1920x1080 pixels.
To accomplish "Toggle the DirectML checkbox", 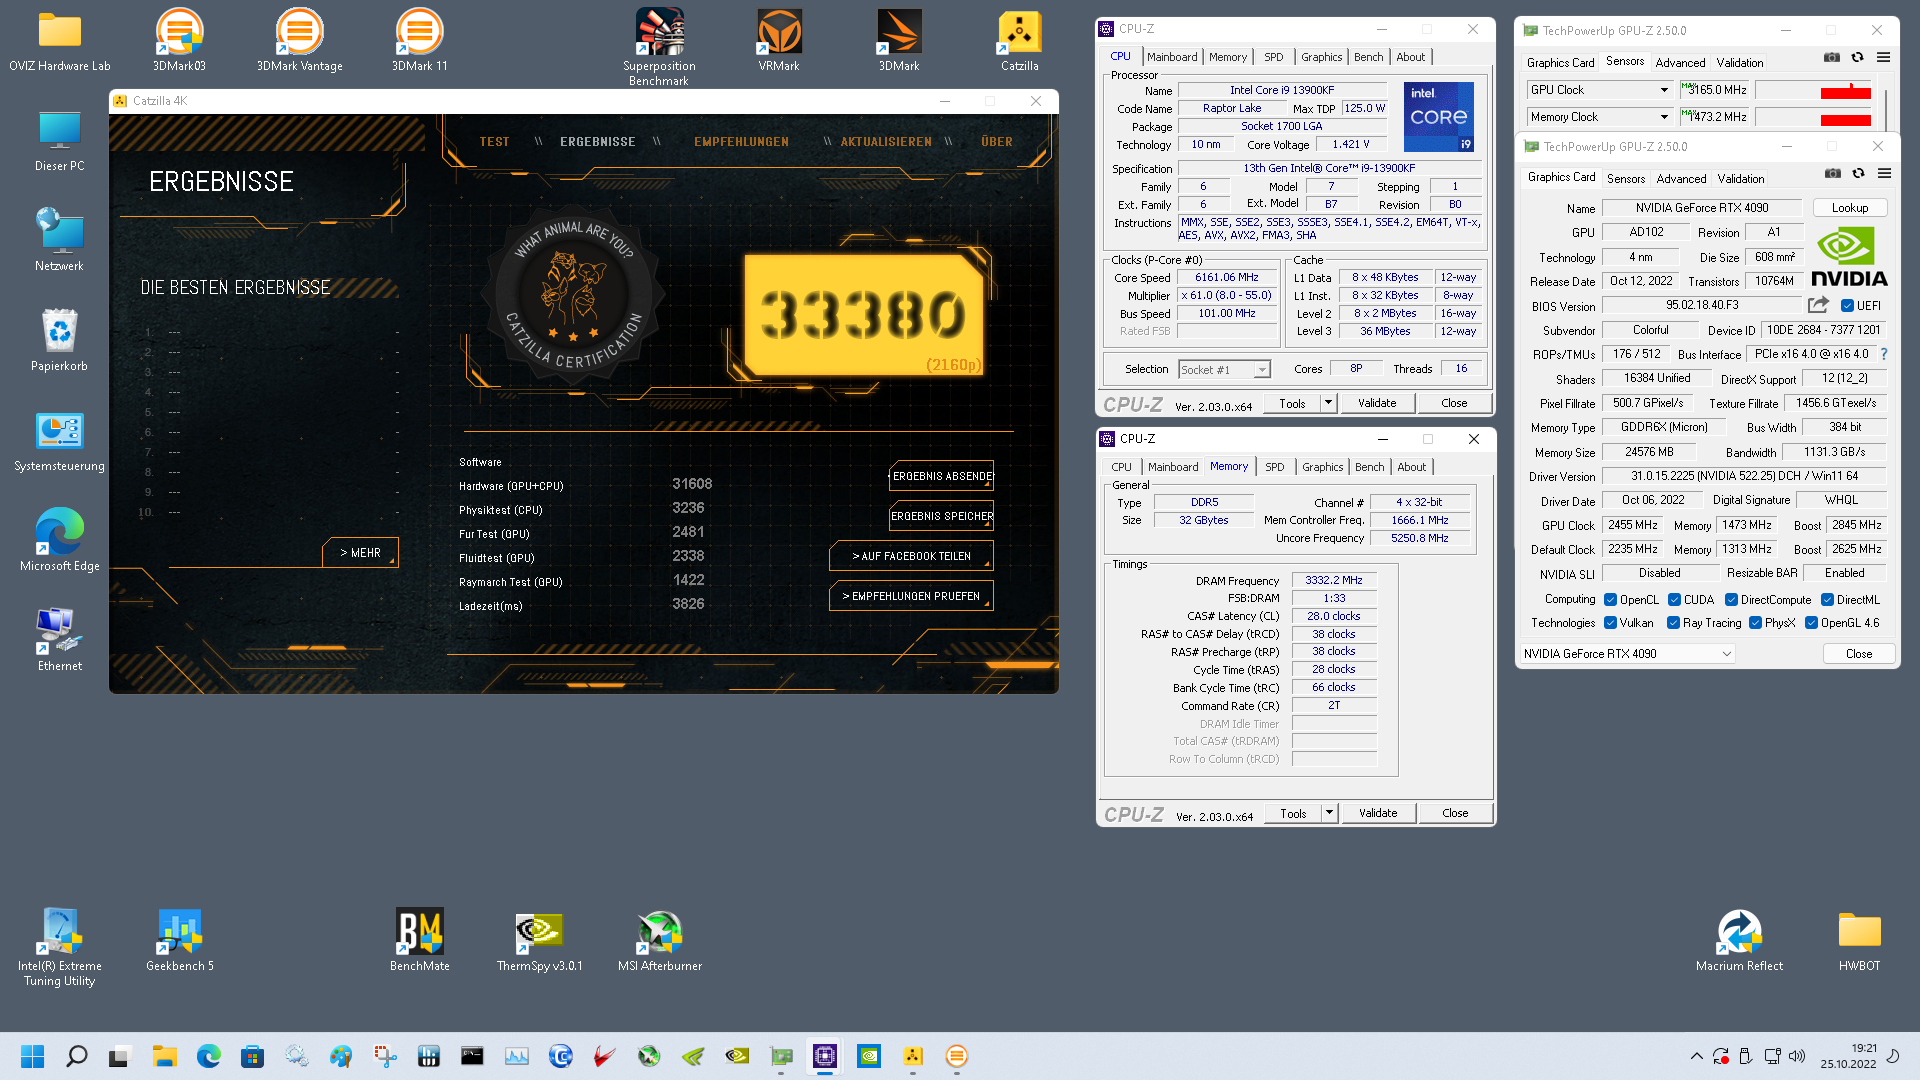I will pos(1827,600).
